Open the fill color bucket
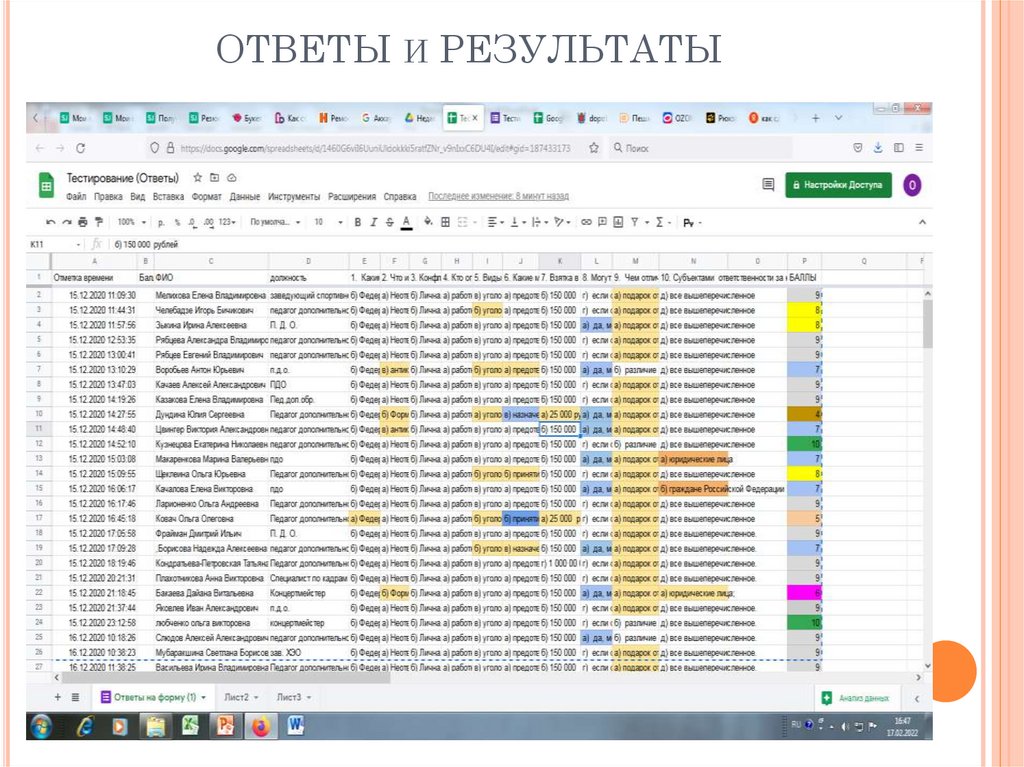Image resolution: width=1024 pixels, height=767 pixels. tap(428, 222)
